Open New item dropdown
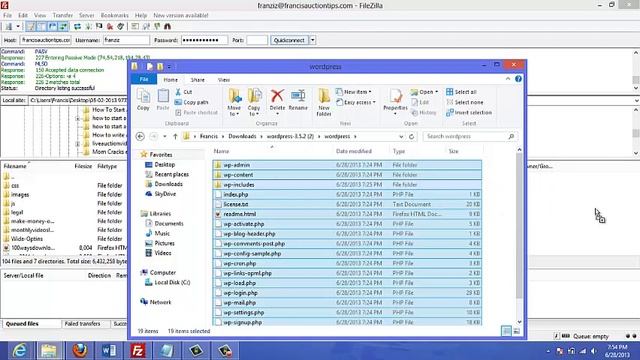Image resolution: width=640 pixels, height=360 pixels. coord(354,92)
